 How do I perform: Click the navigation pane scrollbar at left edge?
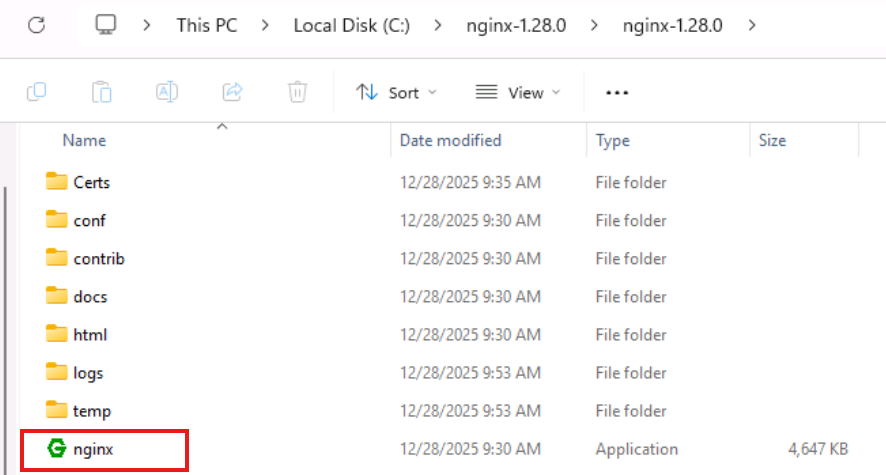point(6,330)
